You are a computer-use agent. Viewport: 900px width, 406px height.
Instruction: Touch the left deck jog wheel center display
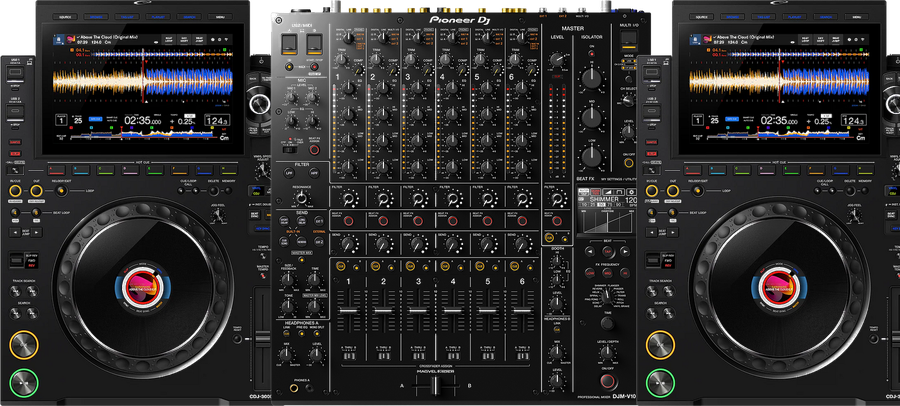pyautogui.click(x=142, y=287)
